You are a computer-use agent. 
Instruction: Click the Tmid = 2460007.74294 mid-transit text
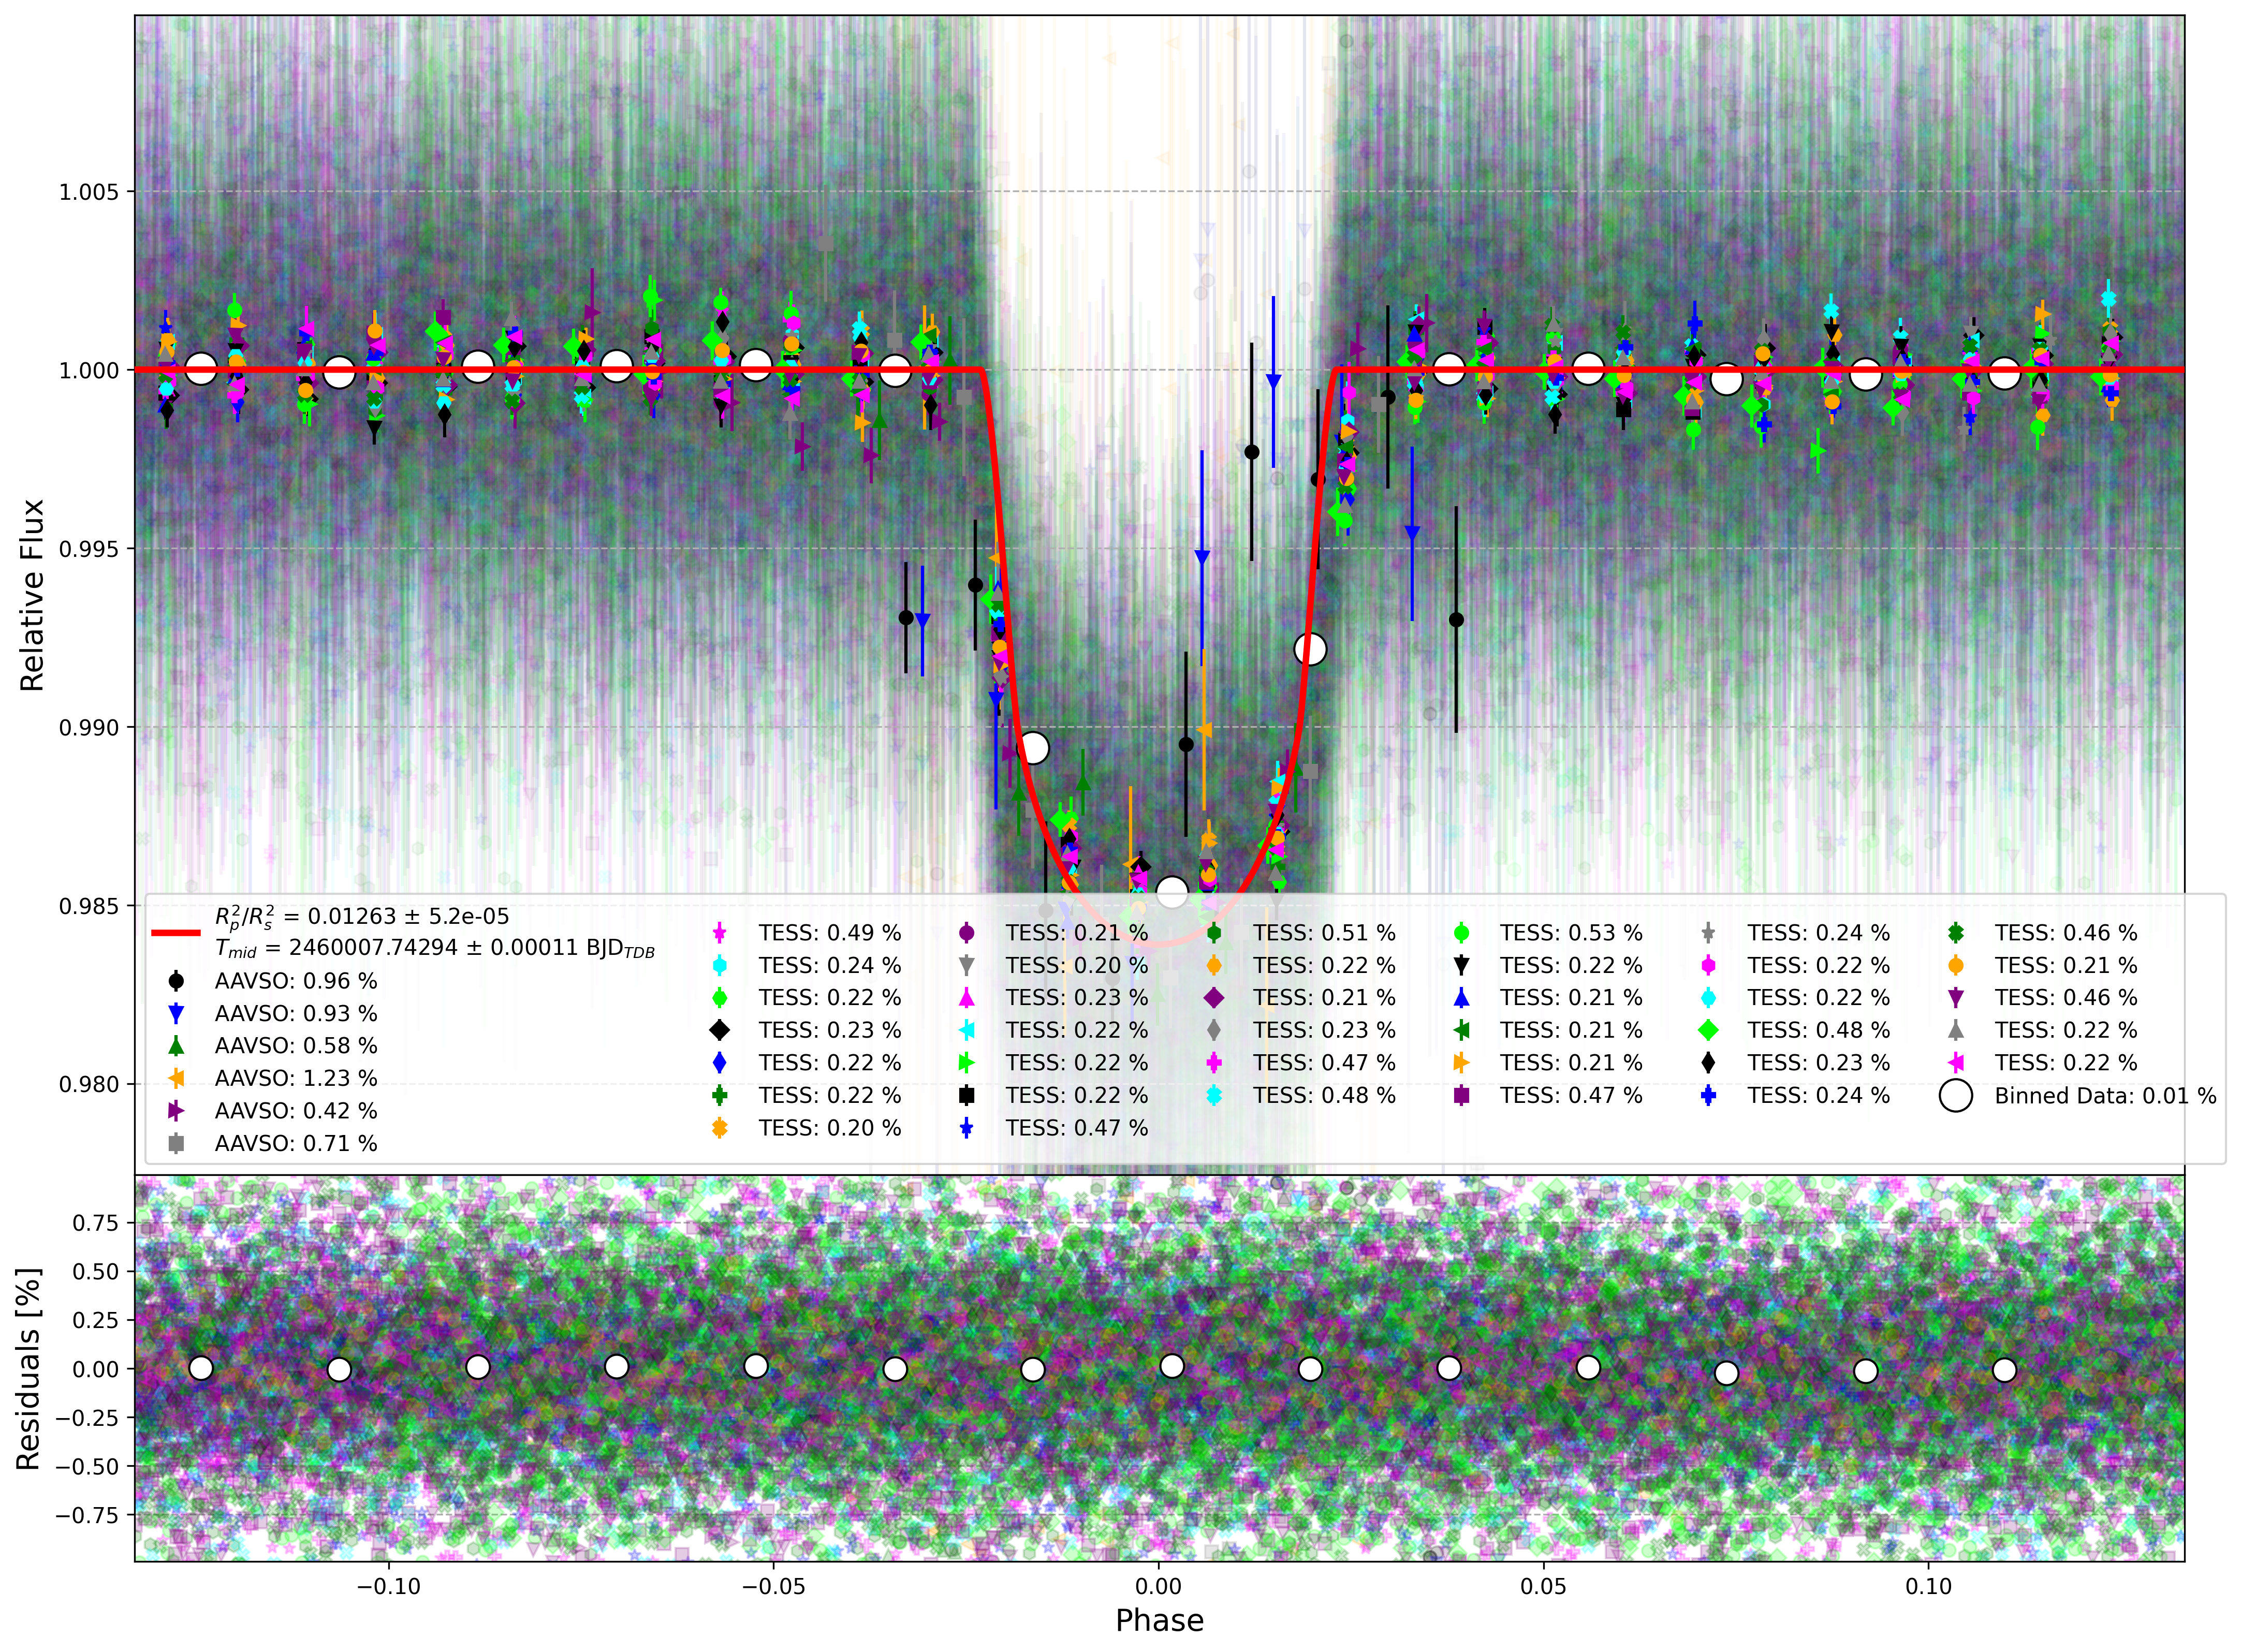(x=435, y=949)
